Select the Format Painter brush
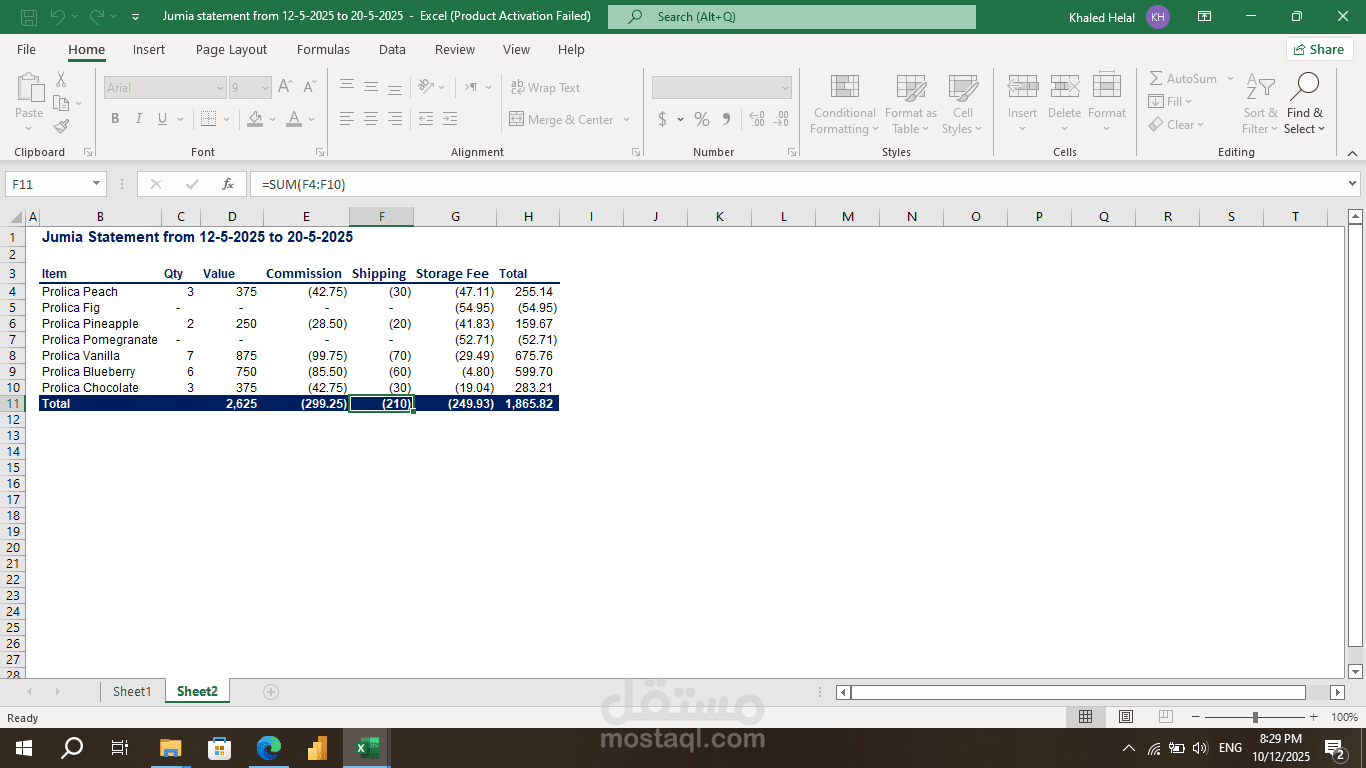Image resolution: width=1366 pixels, height=768 pixels. coord(61,126)
